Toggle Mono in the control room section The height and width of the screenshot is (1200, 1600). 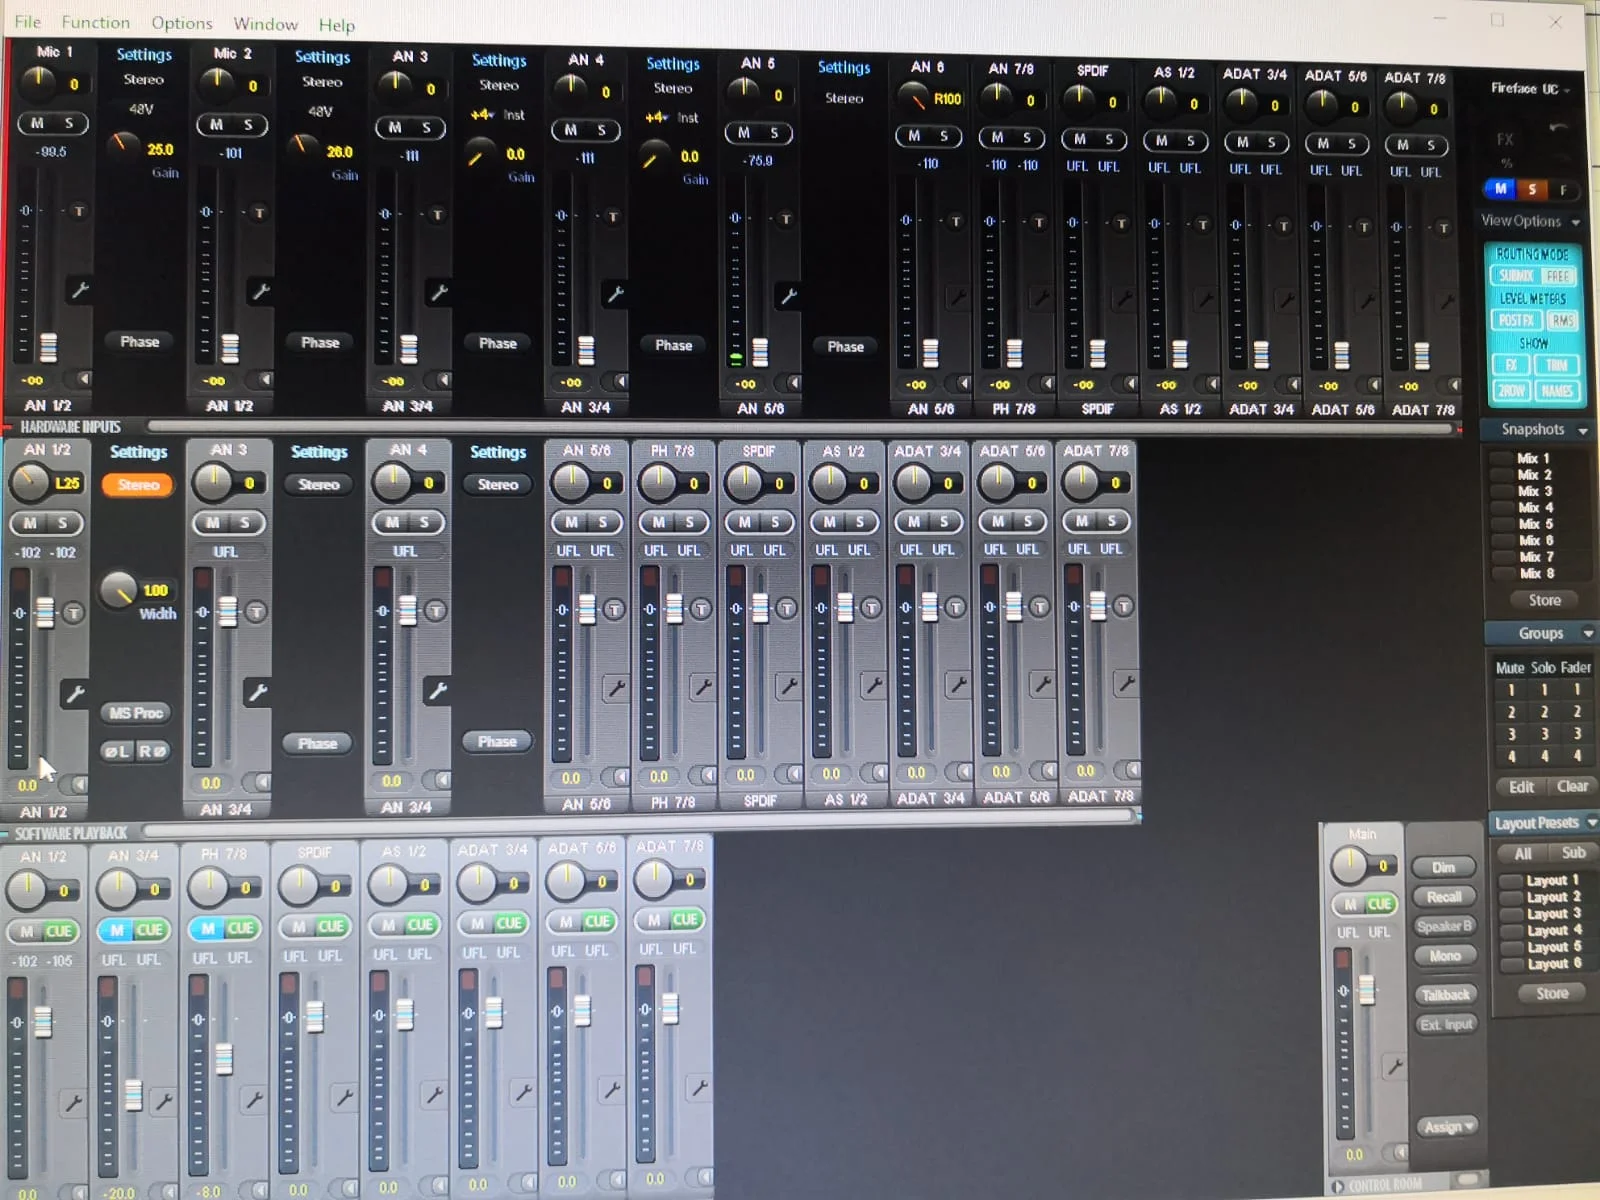pos(1444,956)
